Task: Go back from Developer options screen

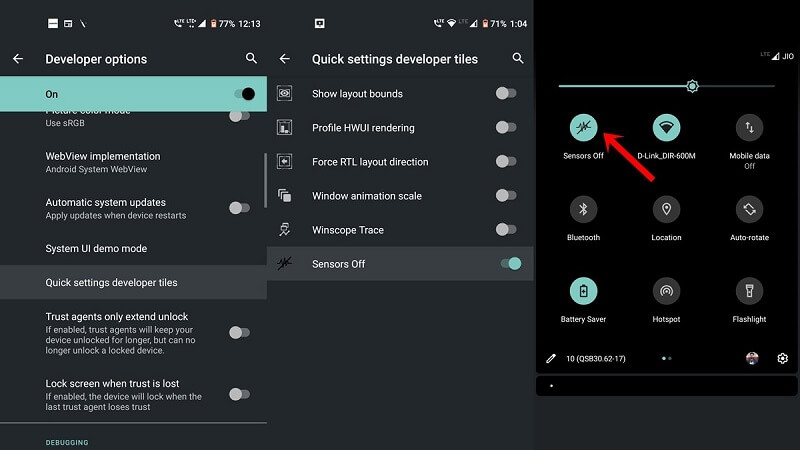Action: (x=18, y=59)
